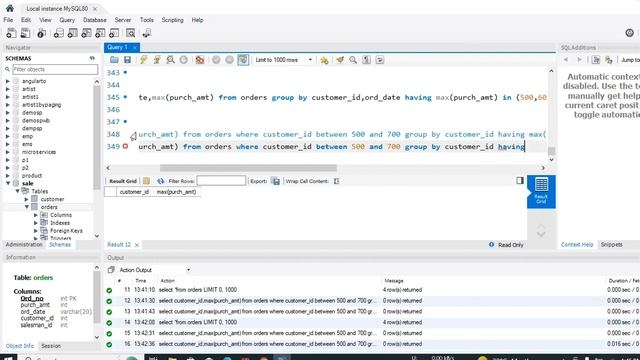Open the Scripting menu

[172, 20]
